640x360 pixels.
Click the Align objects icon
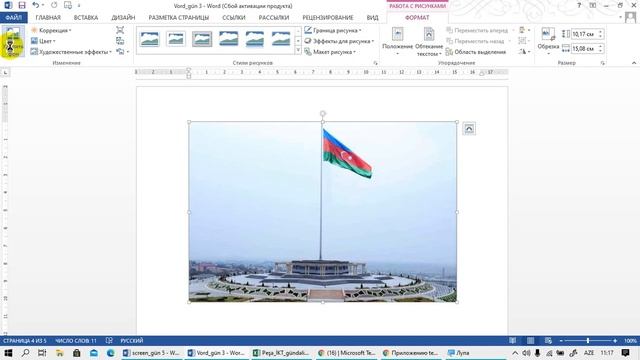coord(524,30)
